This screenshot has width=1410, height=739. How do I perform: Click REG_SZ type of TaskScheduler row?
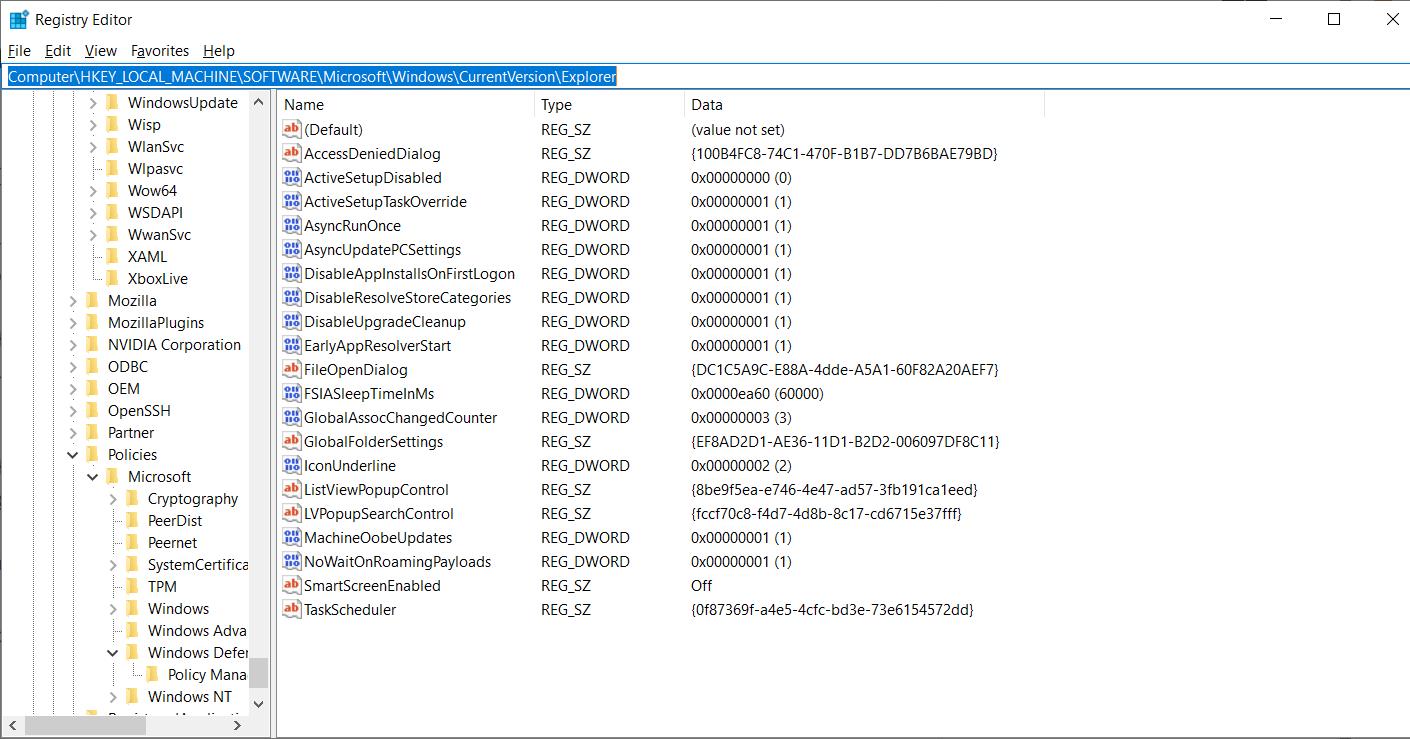click(x=566, y=609)
